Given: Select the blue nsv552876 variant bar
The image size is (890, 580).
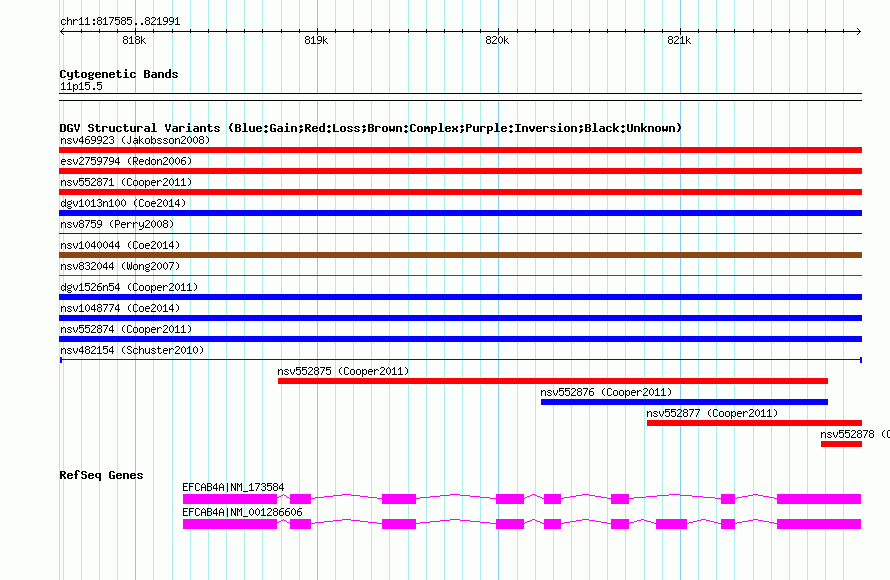Looking at the screenshot, I should [x=685, y=402].
